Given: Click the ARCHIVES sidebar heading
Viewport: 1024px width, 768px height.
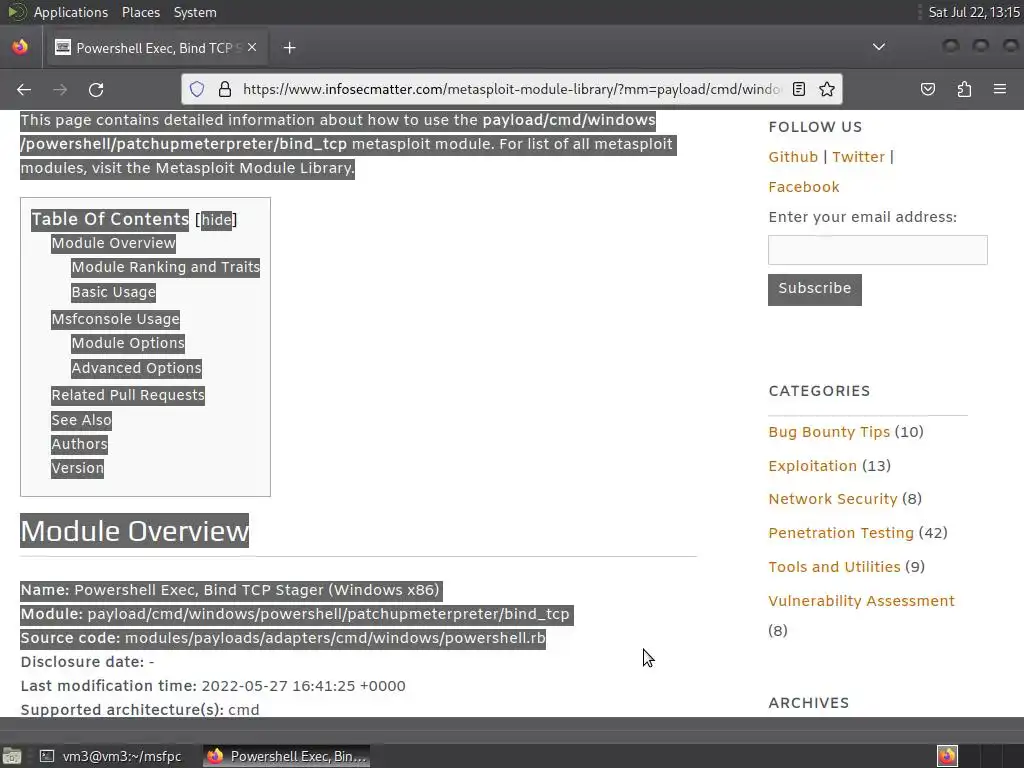Looking at the screenshot, I should [x=808, y=703].
